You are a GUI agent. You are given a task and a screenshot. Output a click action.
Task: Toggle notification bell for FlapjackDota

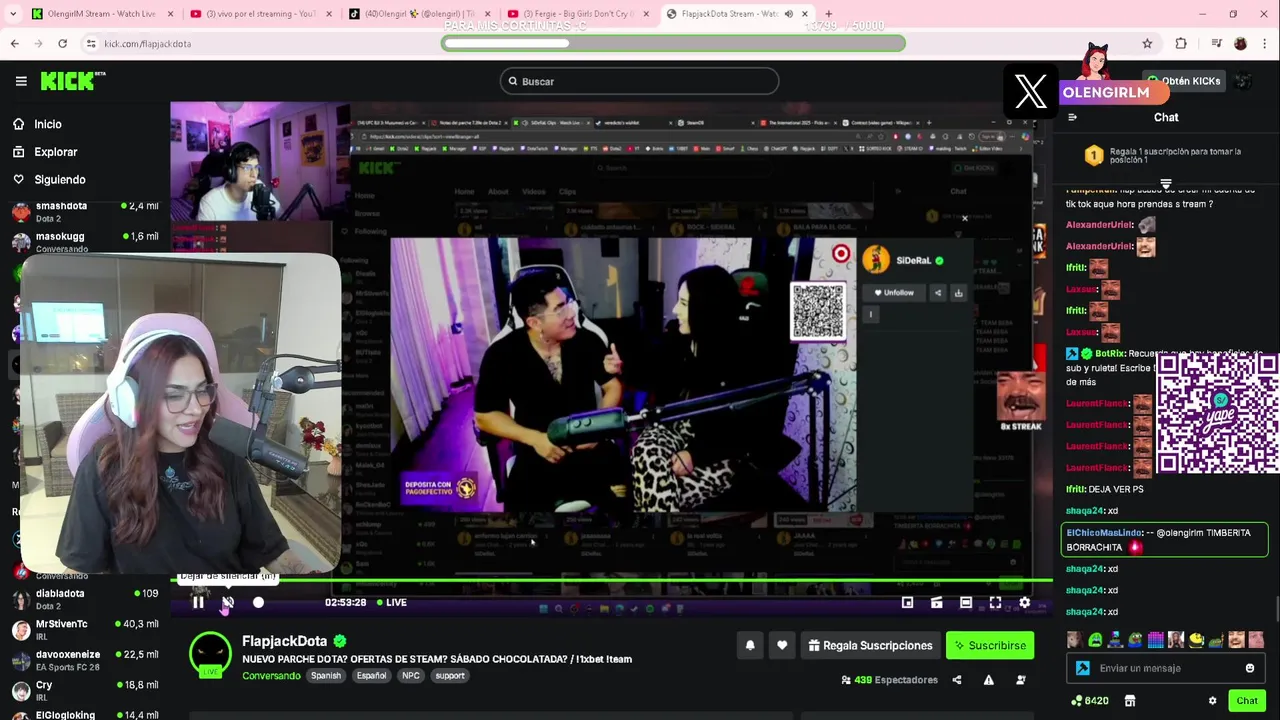coord(750,645)
